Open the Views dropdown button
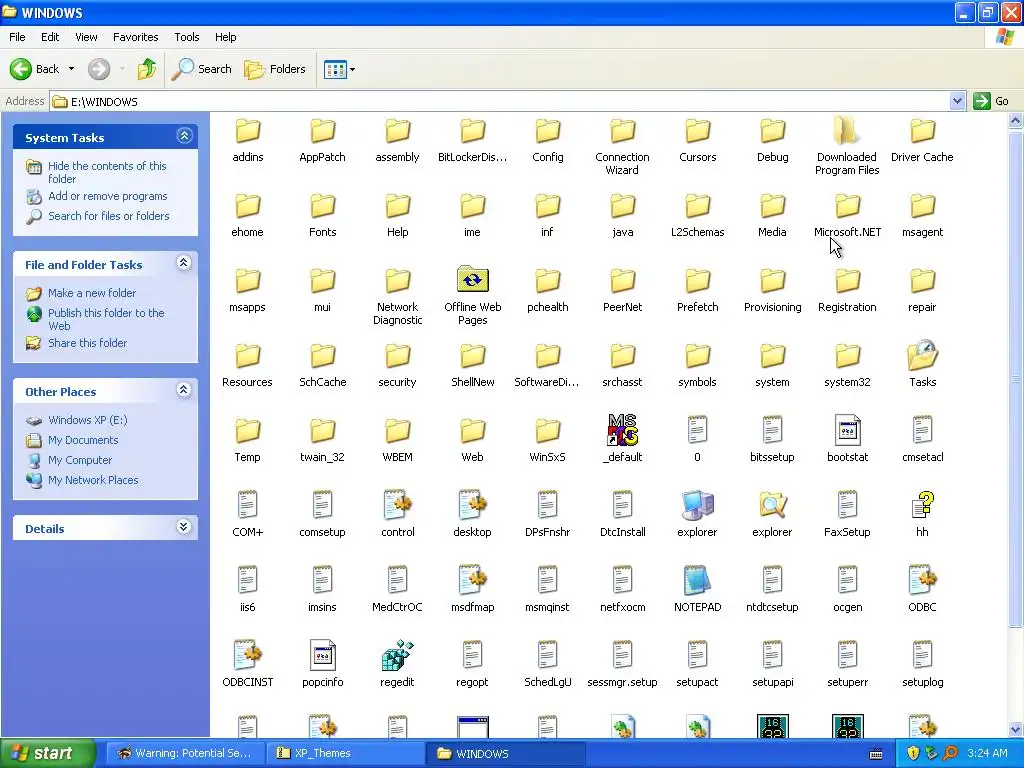 pos(340,69)
